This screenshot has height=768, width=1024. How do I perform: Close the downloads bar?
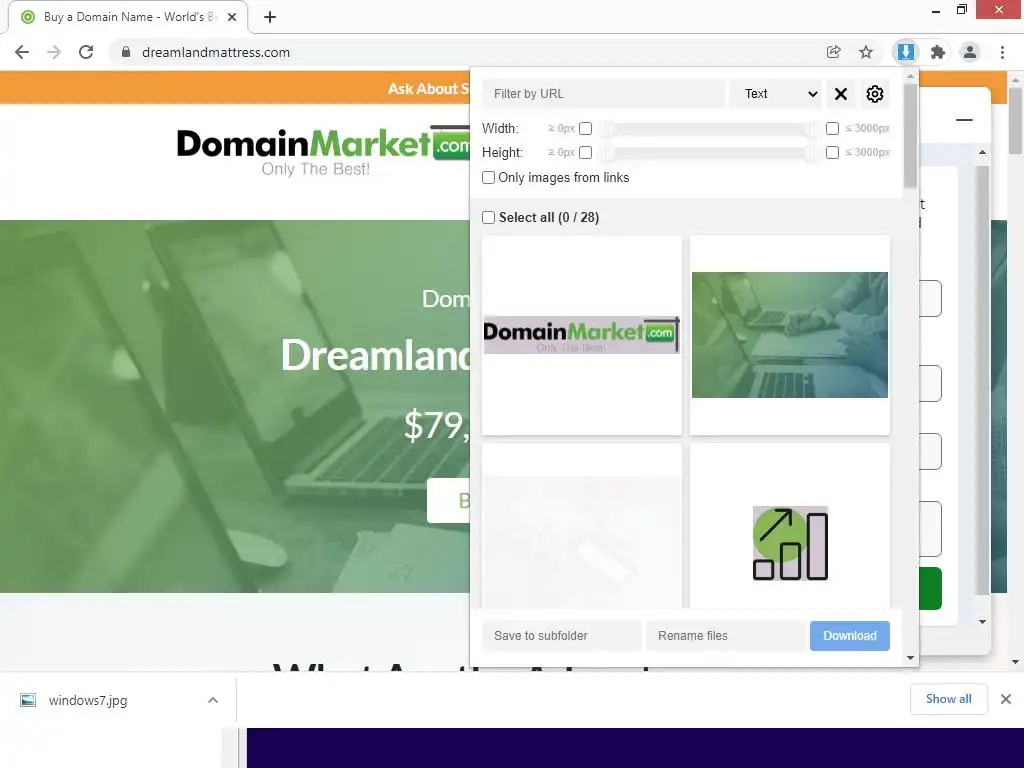point(1006,699)
